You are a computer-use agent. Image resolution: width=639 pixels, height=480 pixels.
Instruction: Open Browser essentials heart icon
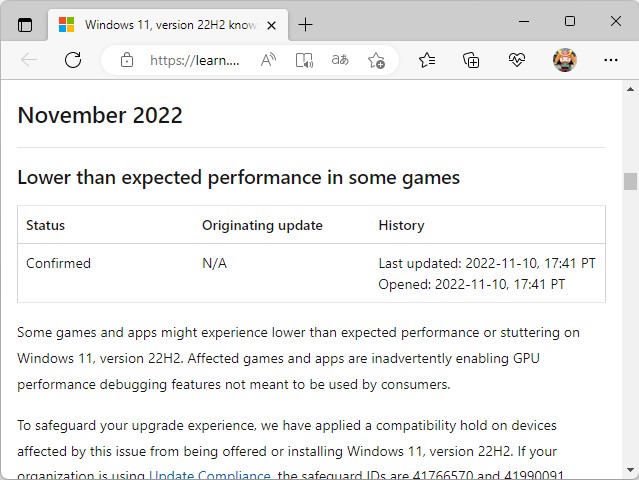pyautogui.click(x=516, y=60)
